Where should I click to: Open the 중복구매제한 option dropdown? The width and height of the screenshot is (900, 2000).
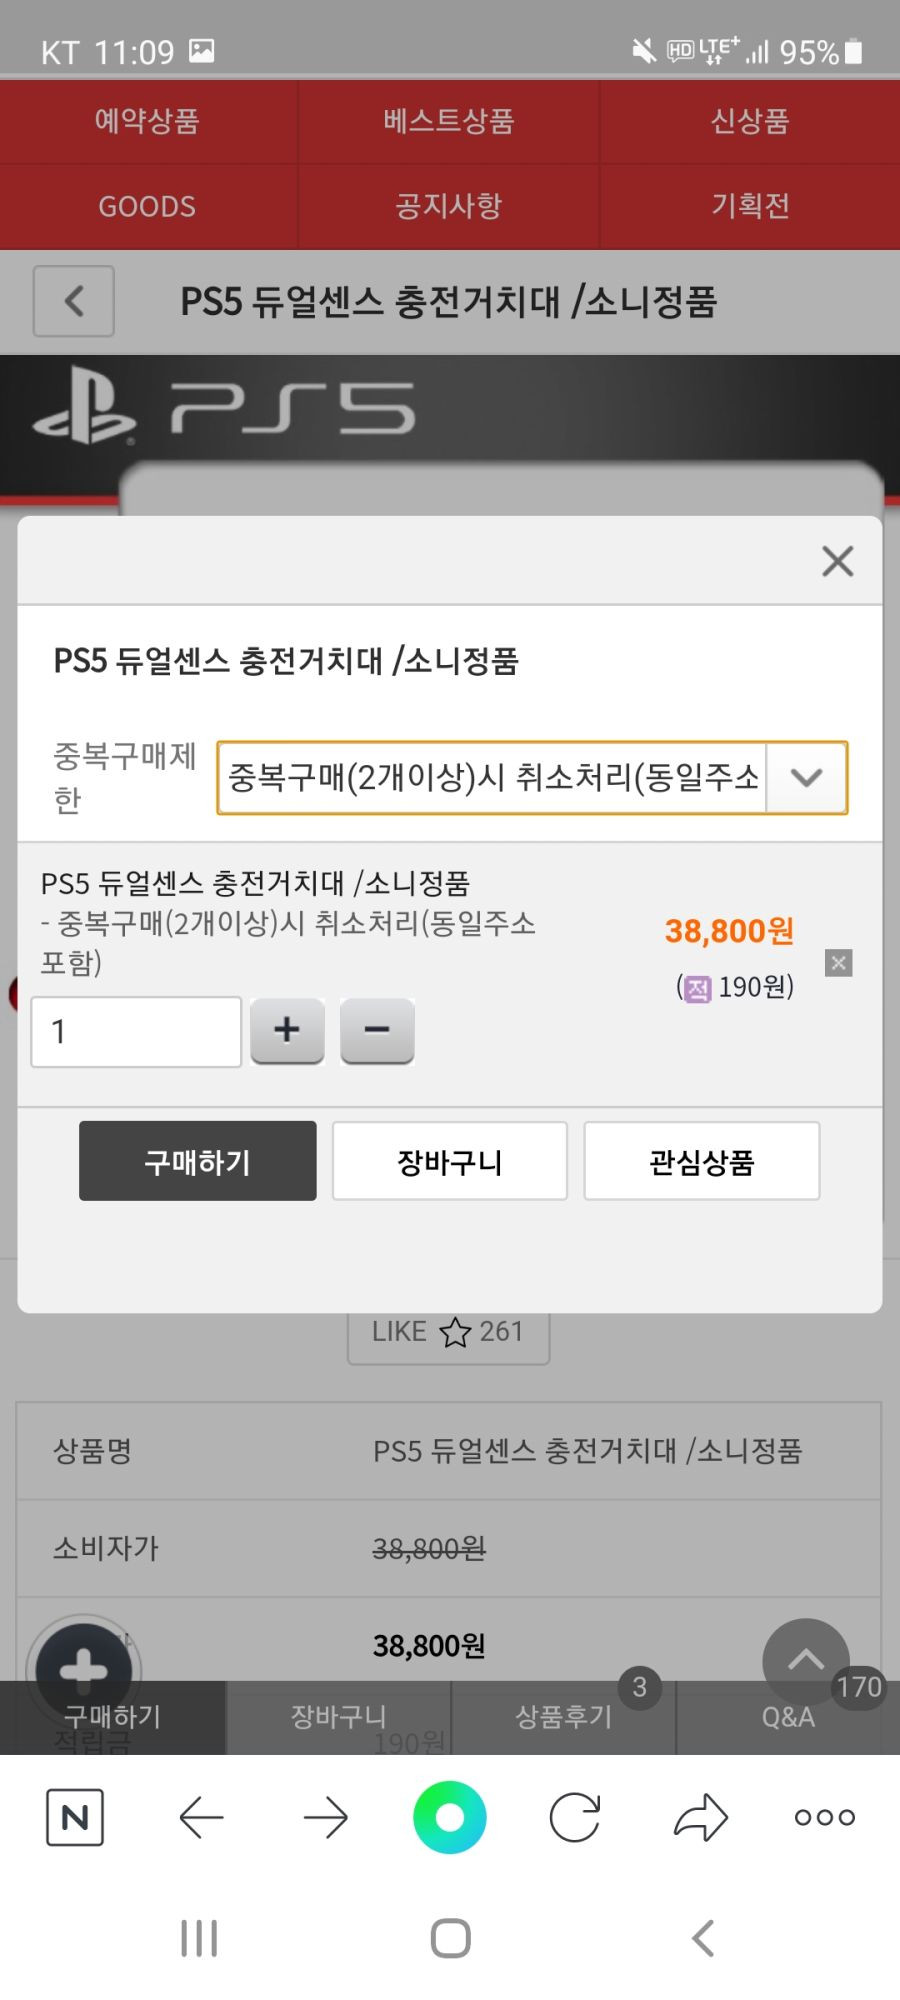tap(532, 777)
